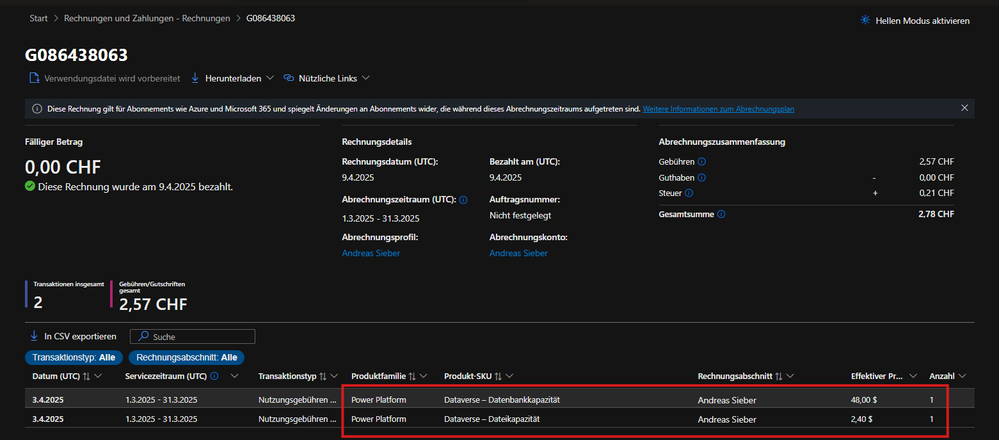
Task: Click In CSV exportieren button
Action: [x=73, y=336]
